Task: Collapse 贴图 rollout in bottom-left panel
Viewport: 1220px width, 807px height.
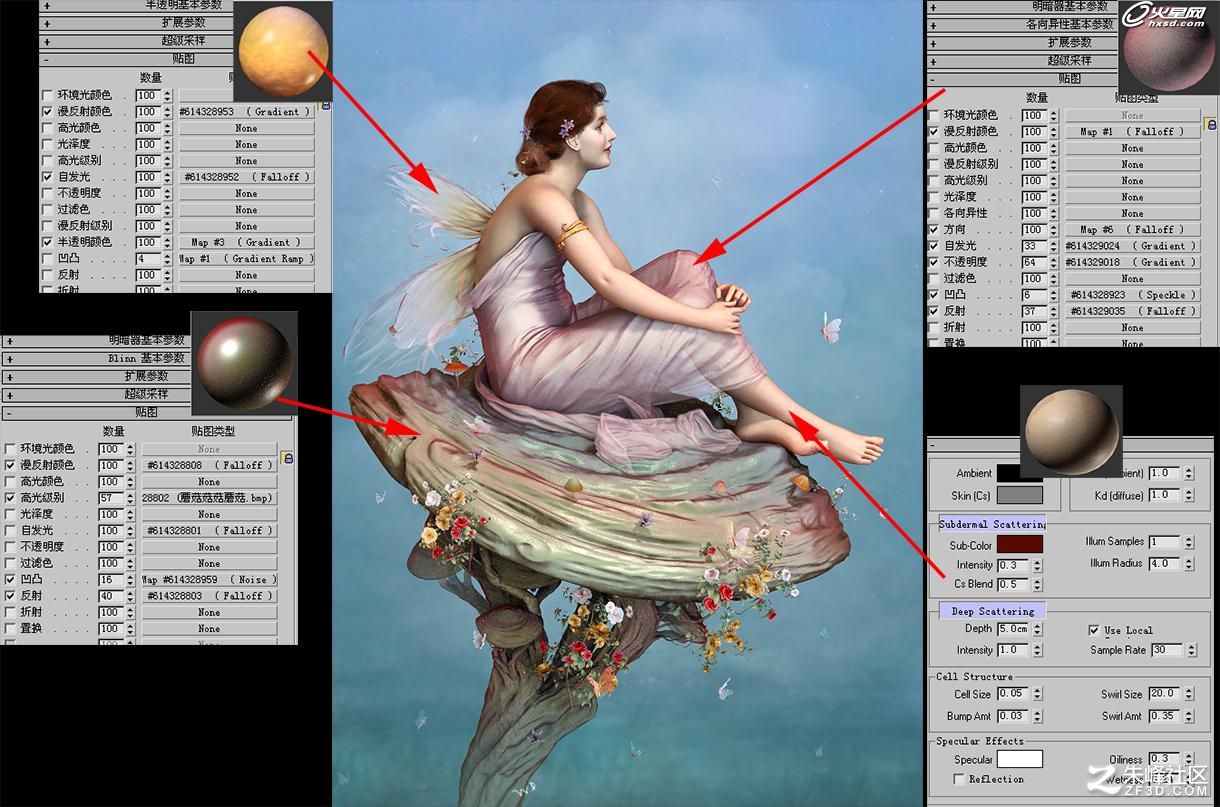Action: pos(147,412)
